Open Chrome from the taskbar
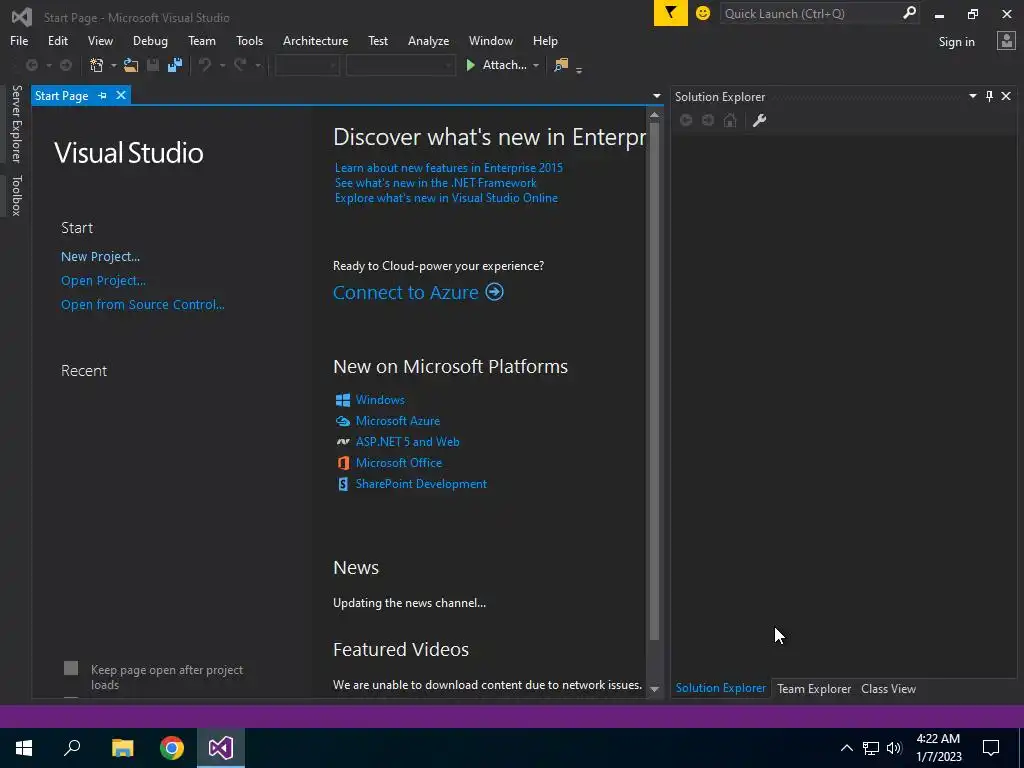This screenshot has height=768, width=1024. [172, 748]
